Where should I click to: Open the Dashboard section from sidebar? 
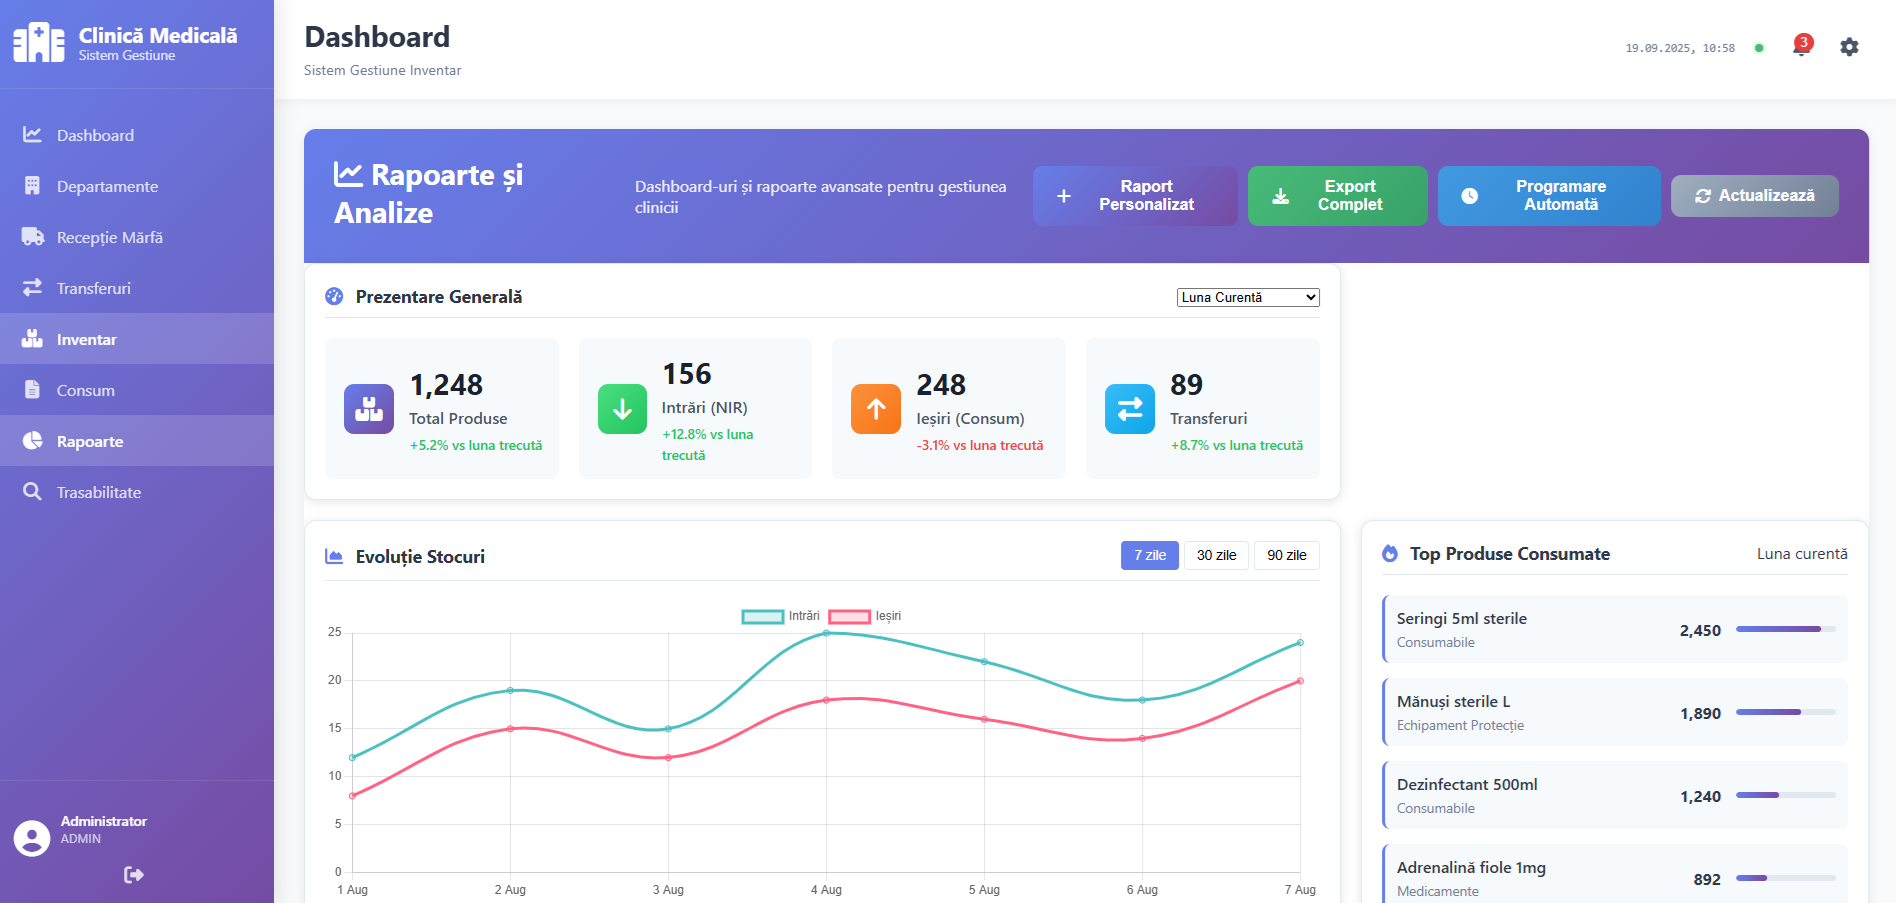(95, 135)
